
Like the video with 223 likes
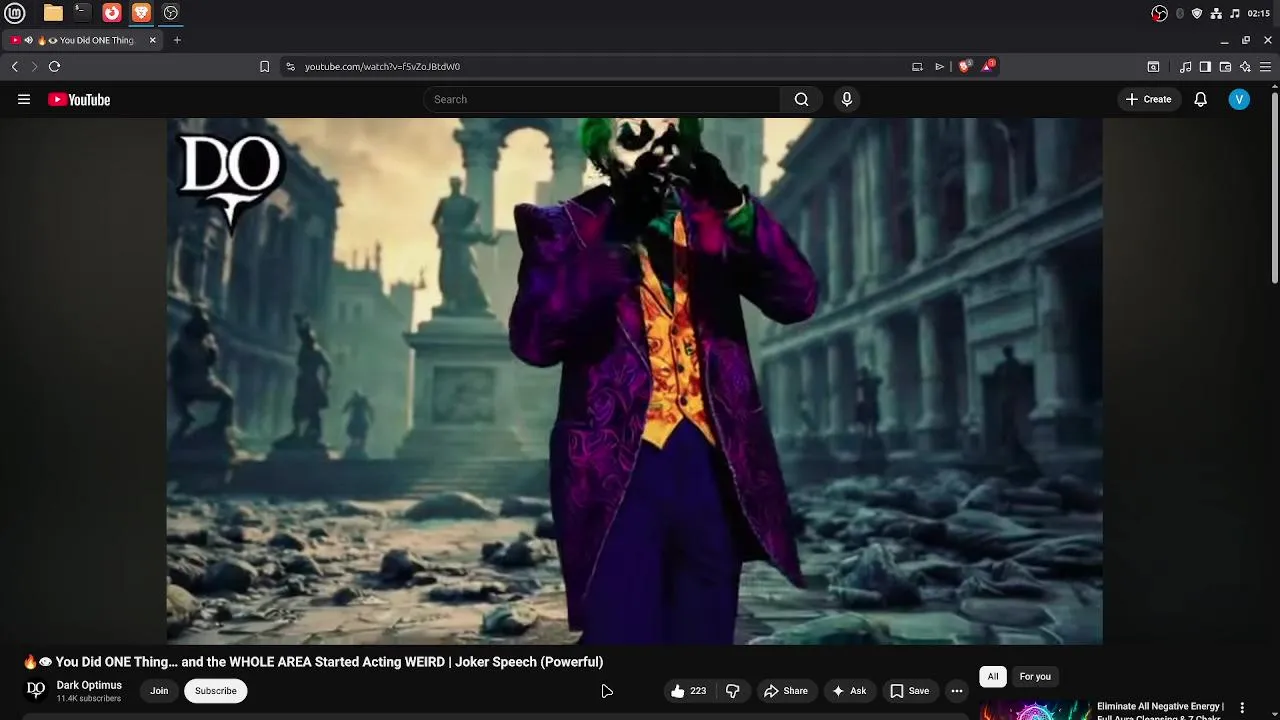[x=688, y=691]
